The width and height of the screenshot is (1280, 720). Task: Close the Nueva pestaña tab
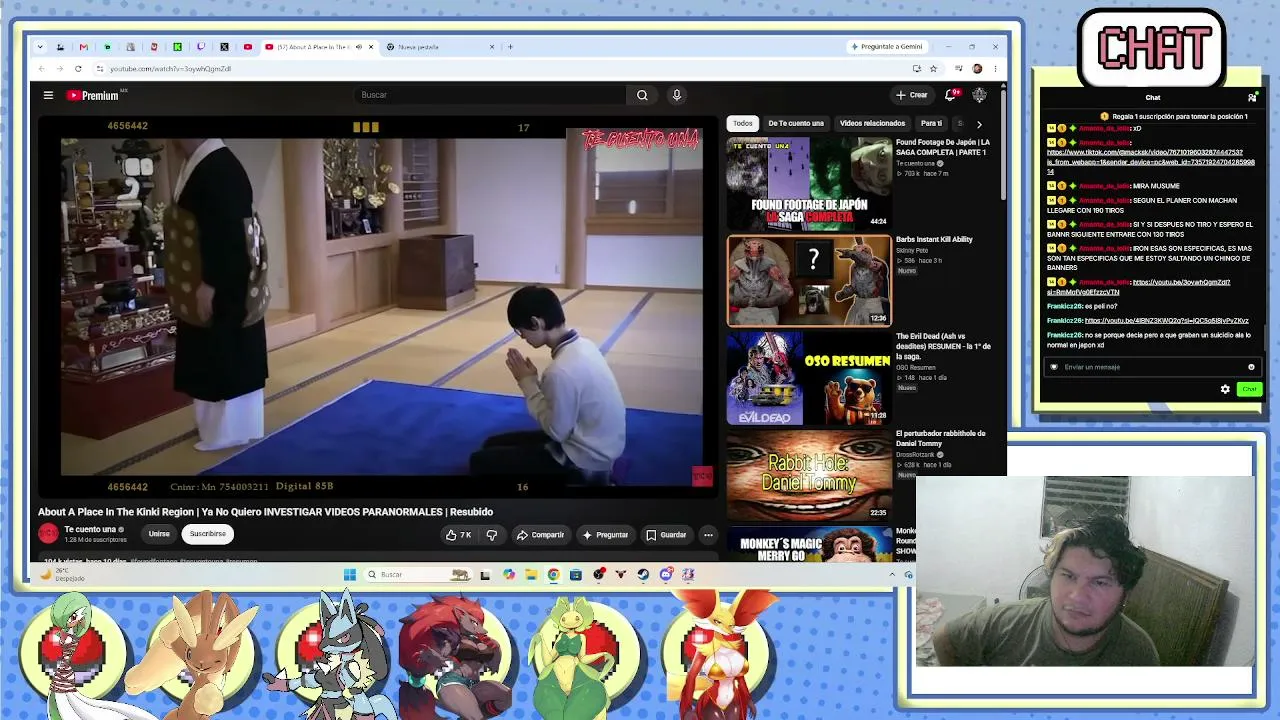tap(492, 47)
